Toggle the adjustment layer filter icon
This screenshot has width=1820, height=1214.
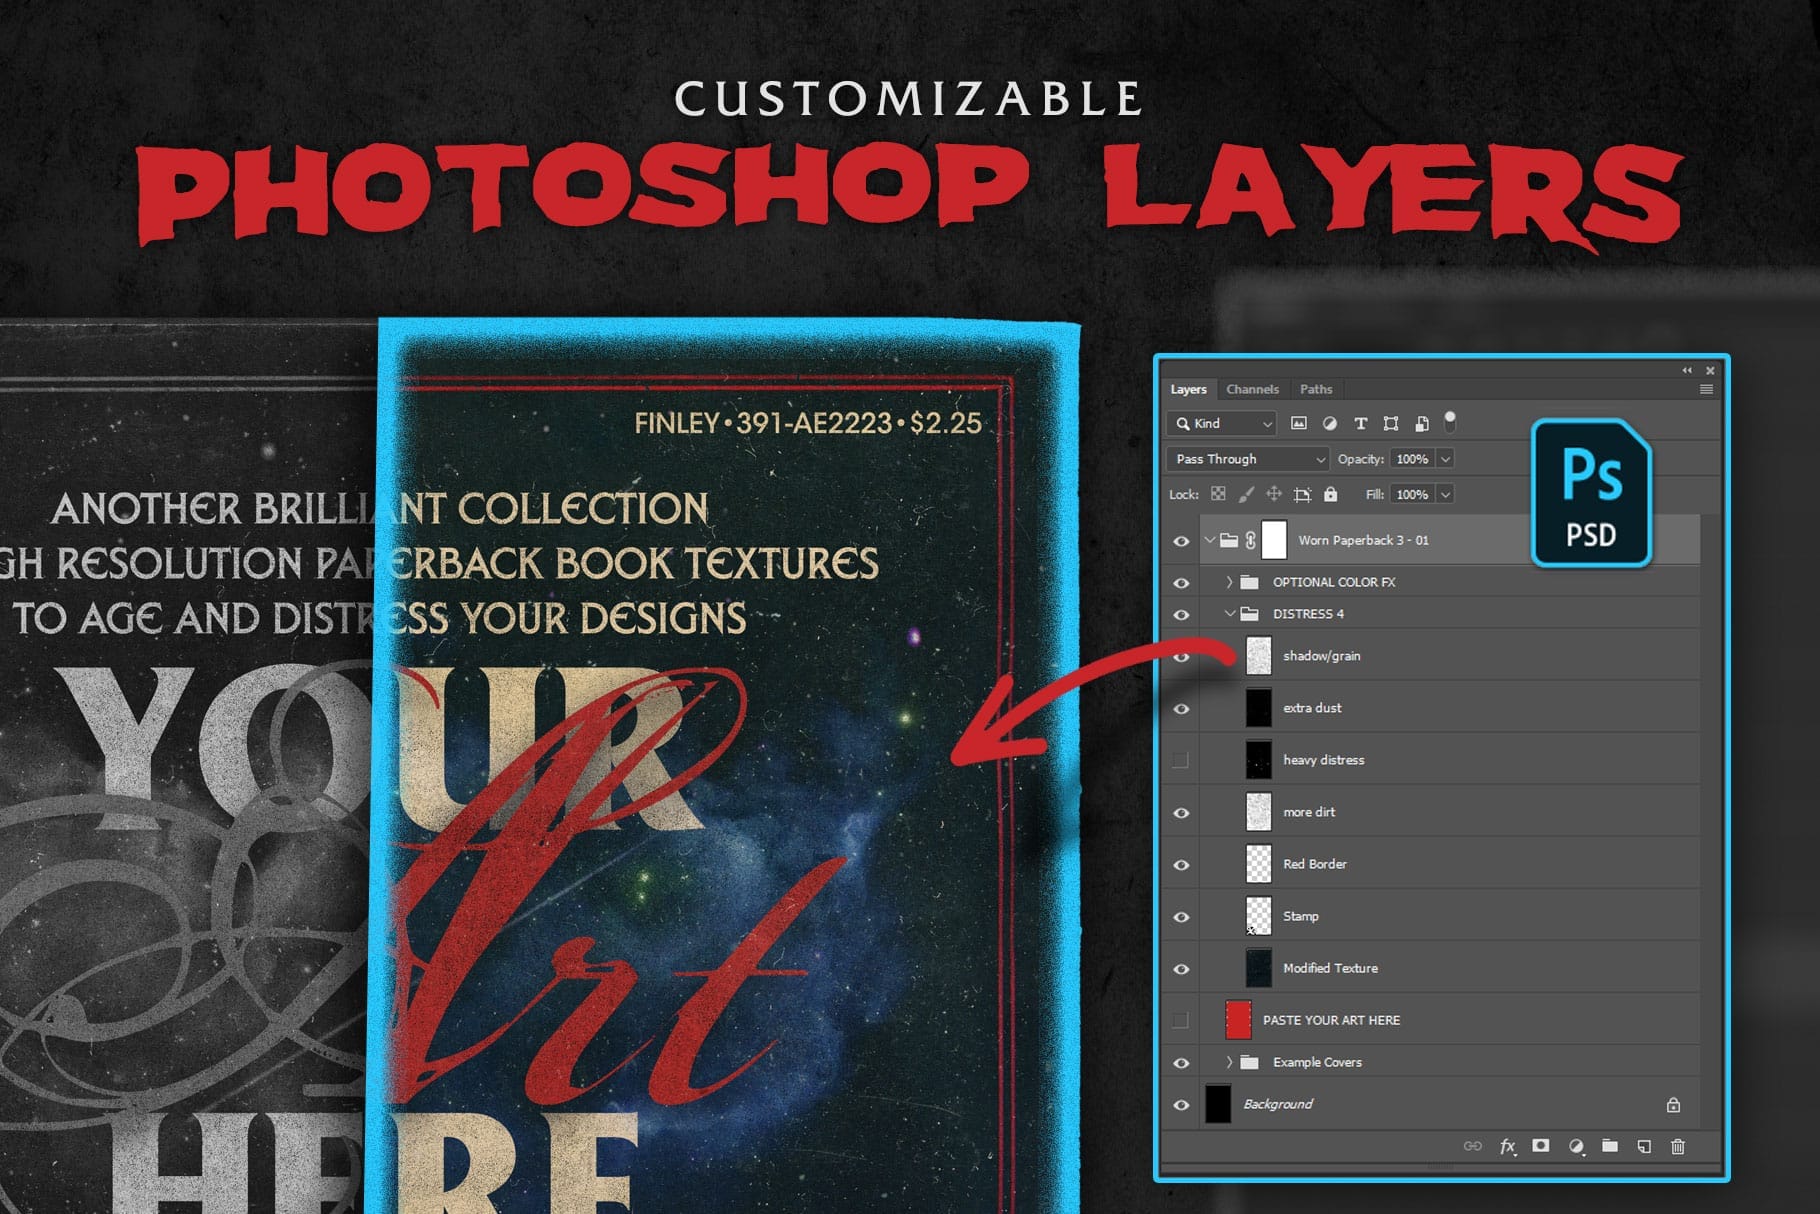(1329, 423)
